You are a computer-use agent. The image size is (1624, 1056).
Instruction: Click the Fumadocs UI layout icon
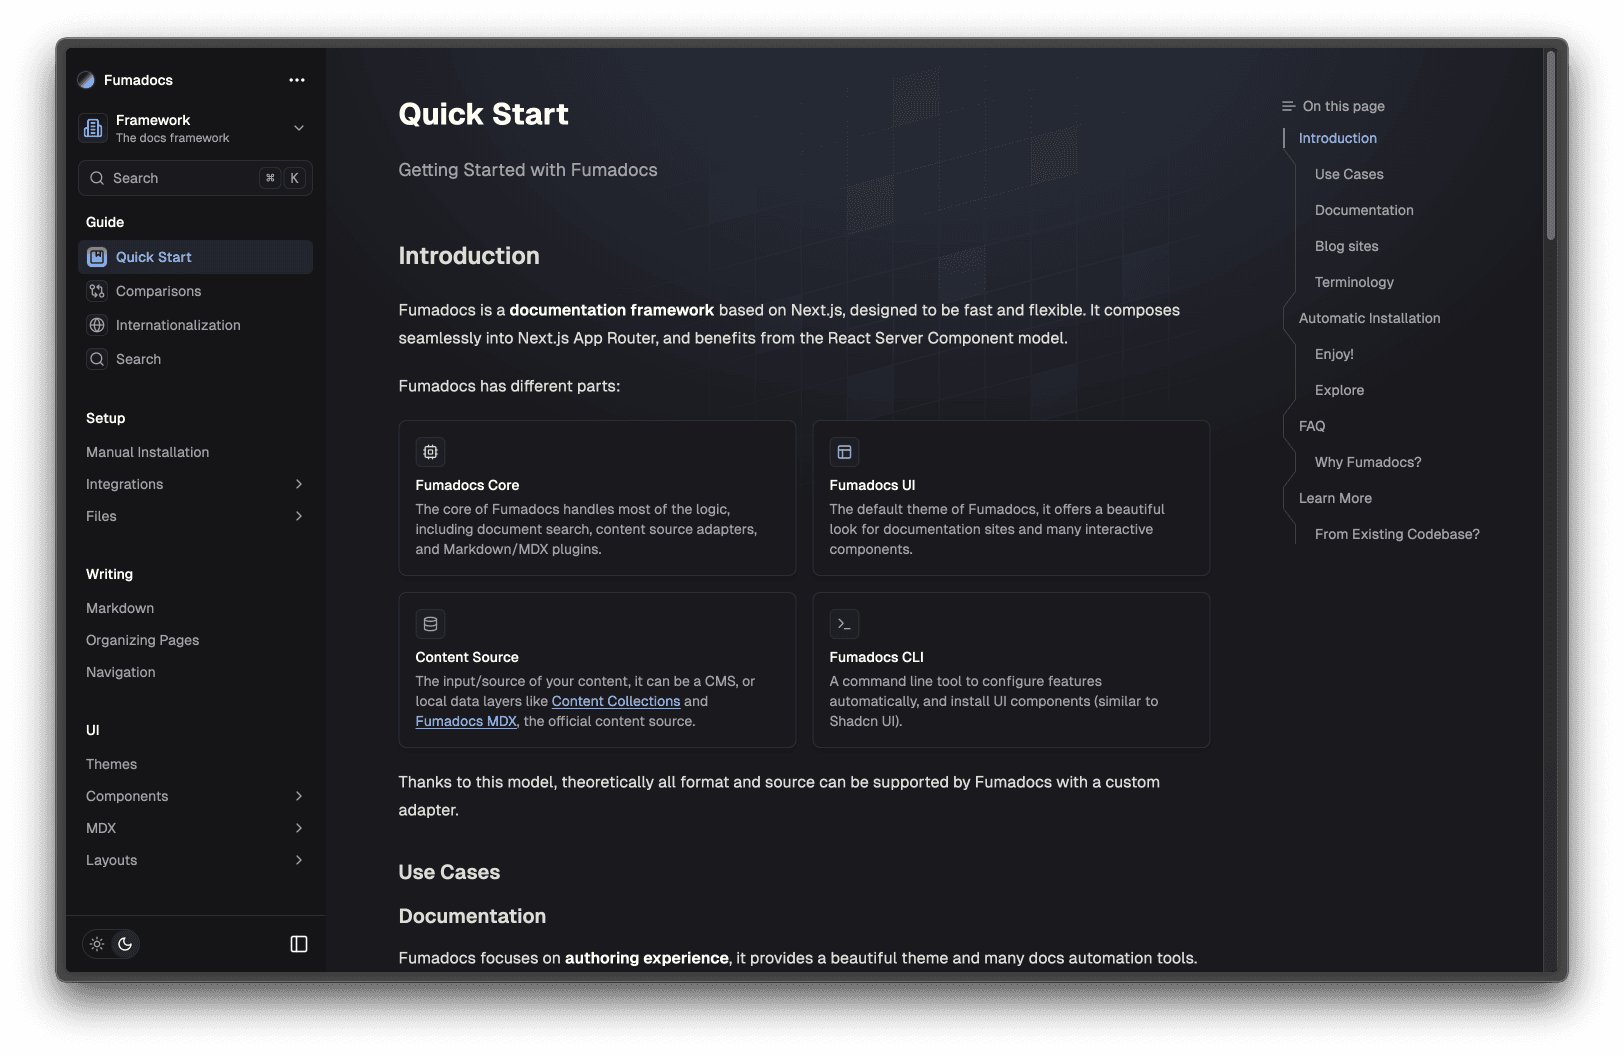tap(844, 452)
